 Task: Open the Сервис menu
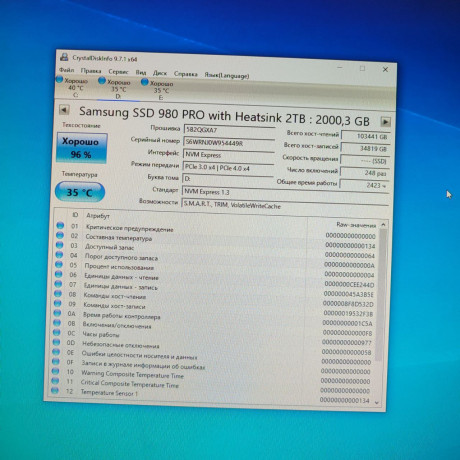118,72
